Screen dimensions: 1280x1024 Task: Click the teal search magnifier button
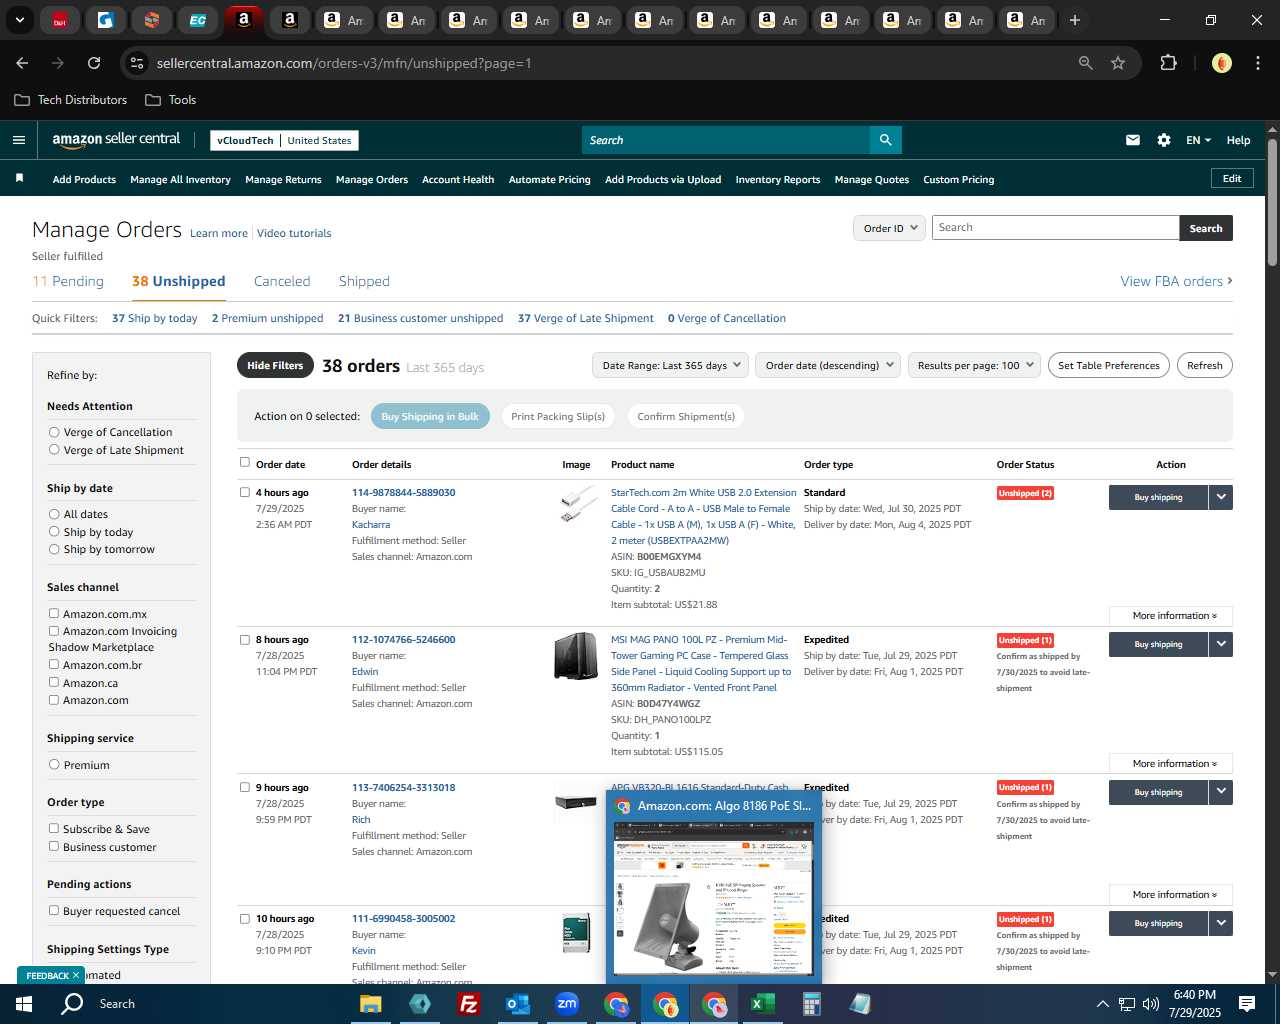(x=885, y=140)
